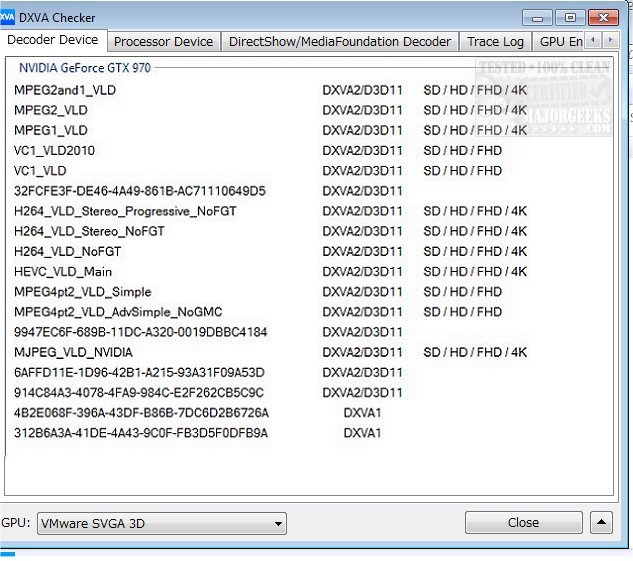Maximize the DXVA Checker window
The width and height of the screenshot is (633, 561).
570,17
